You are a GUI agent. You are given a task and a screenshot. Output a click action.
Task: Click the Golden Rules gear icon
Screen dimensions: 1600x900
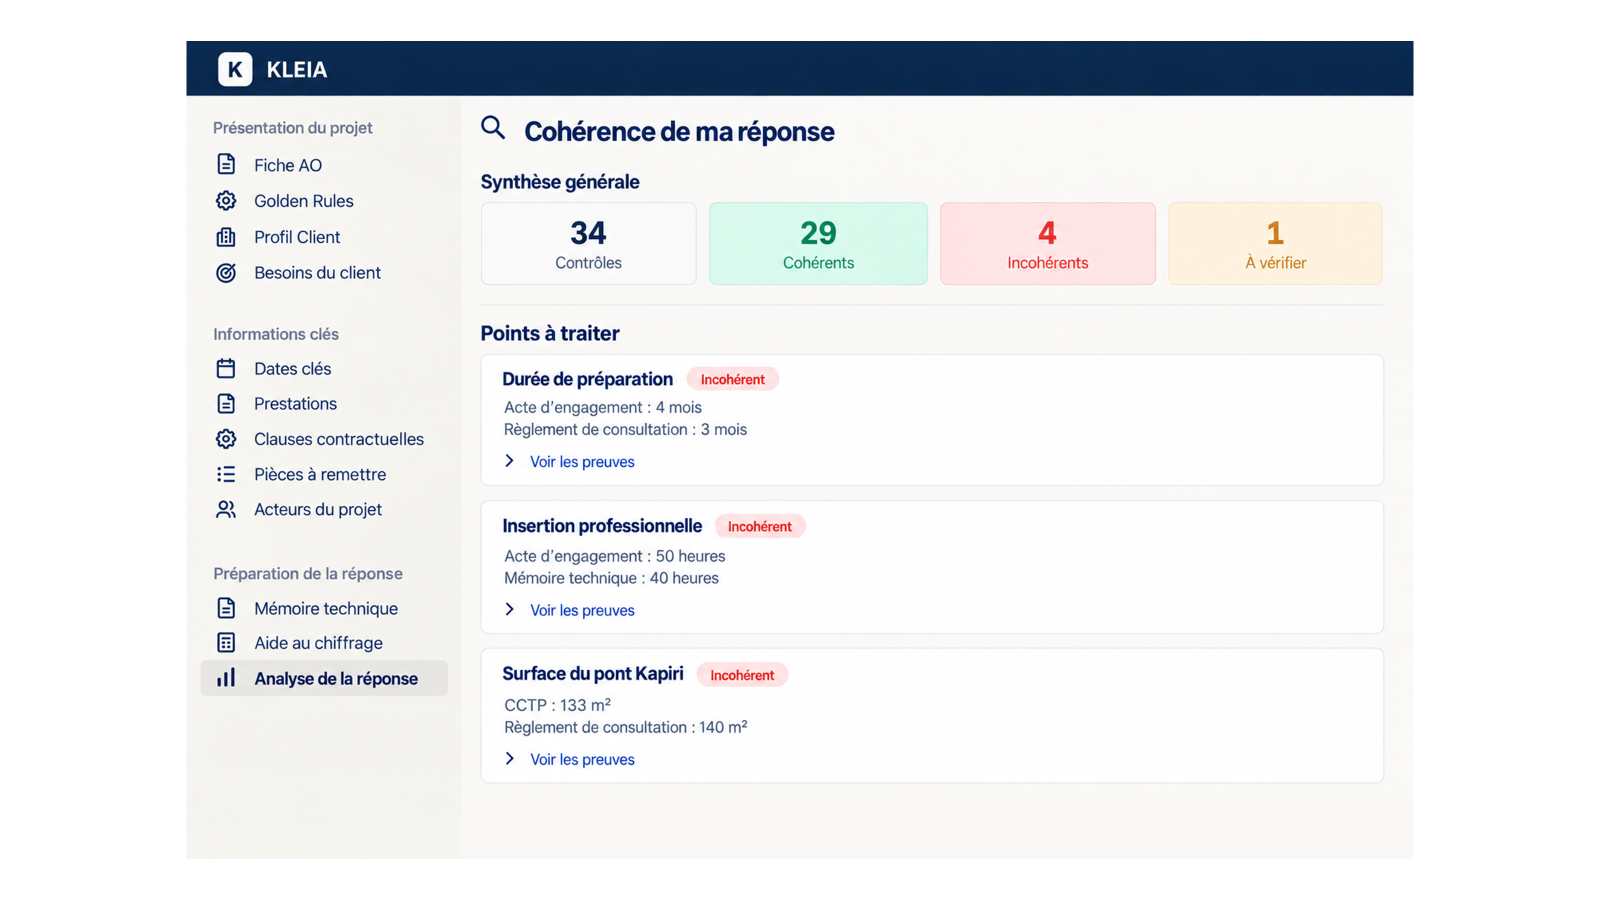[226, 201]
